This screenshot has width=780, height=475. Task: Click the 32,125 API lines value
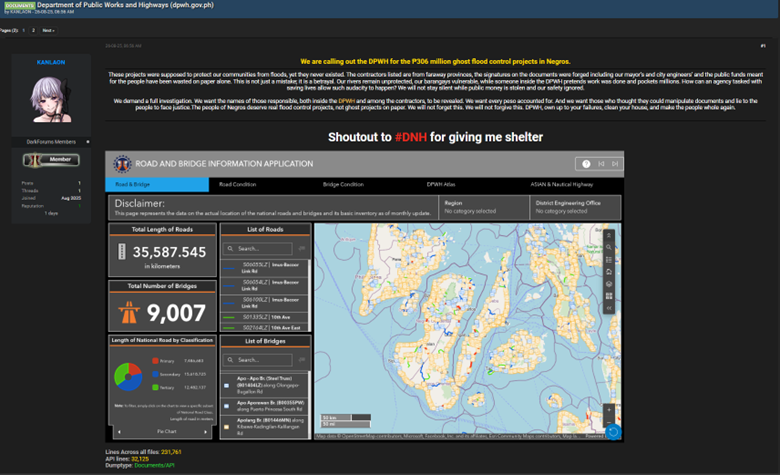point(140,459)
